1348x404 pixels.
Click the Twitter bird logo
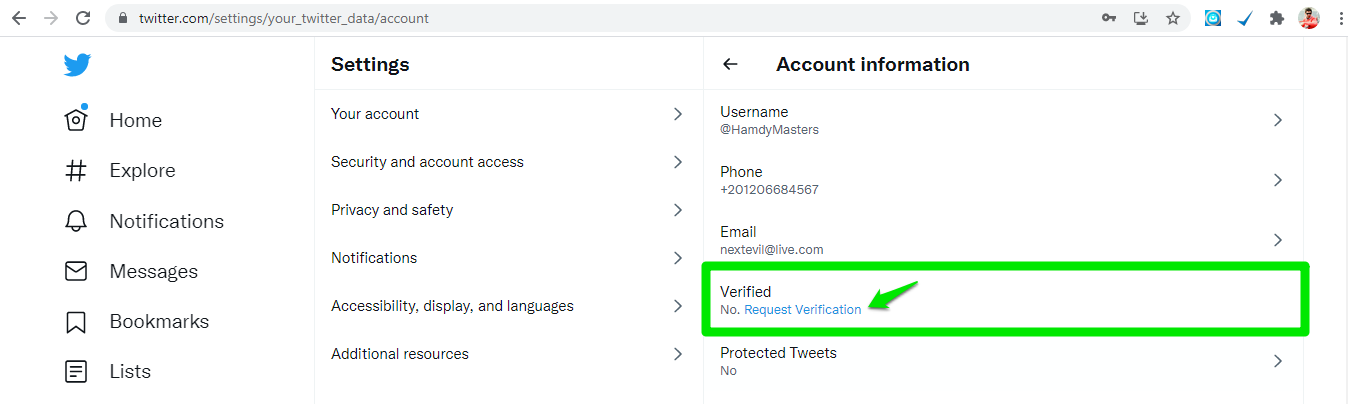click(x=77, y=65)
